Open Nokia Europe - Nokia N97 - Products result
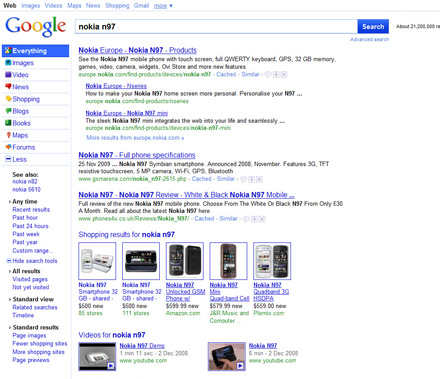This screenshot has height=379, width=440. coord(138,50)
